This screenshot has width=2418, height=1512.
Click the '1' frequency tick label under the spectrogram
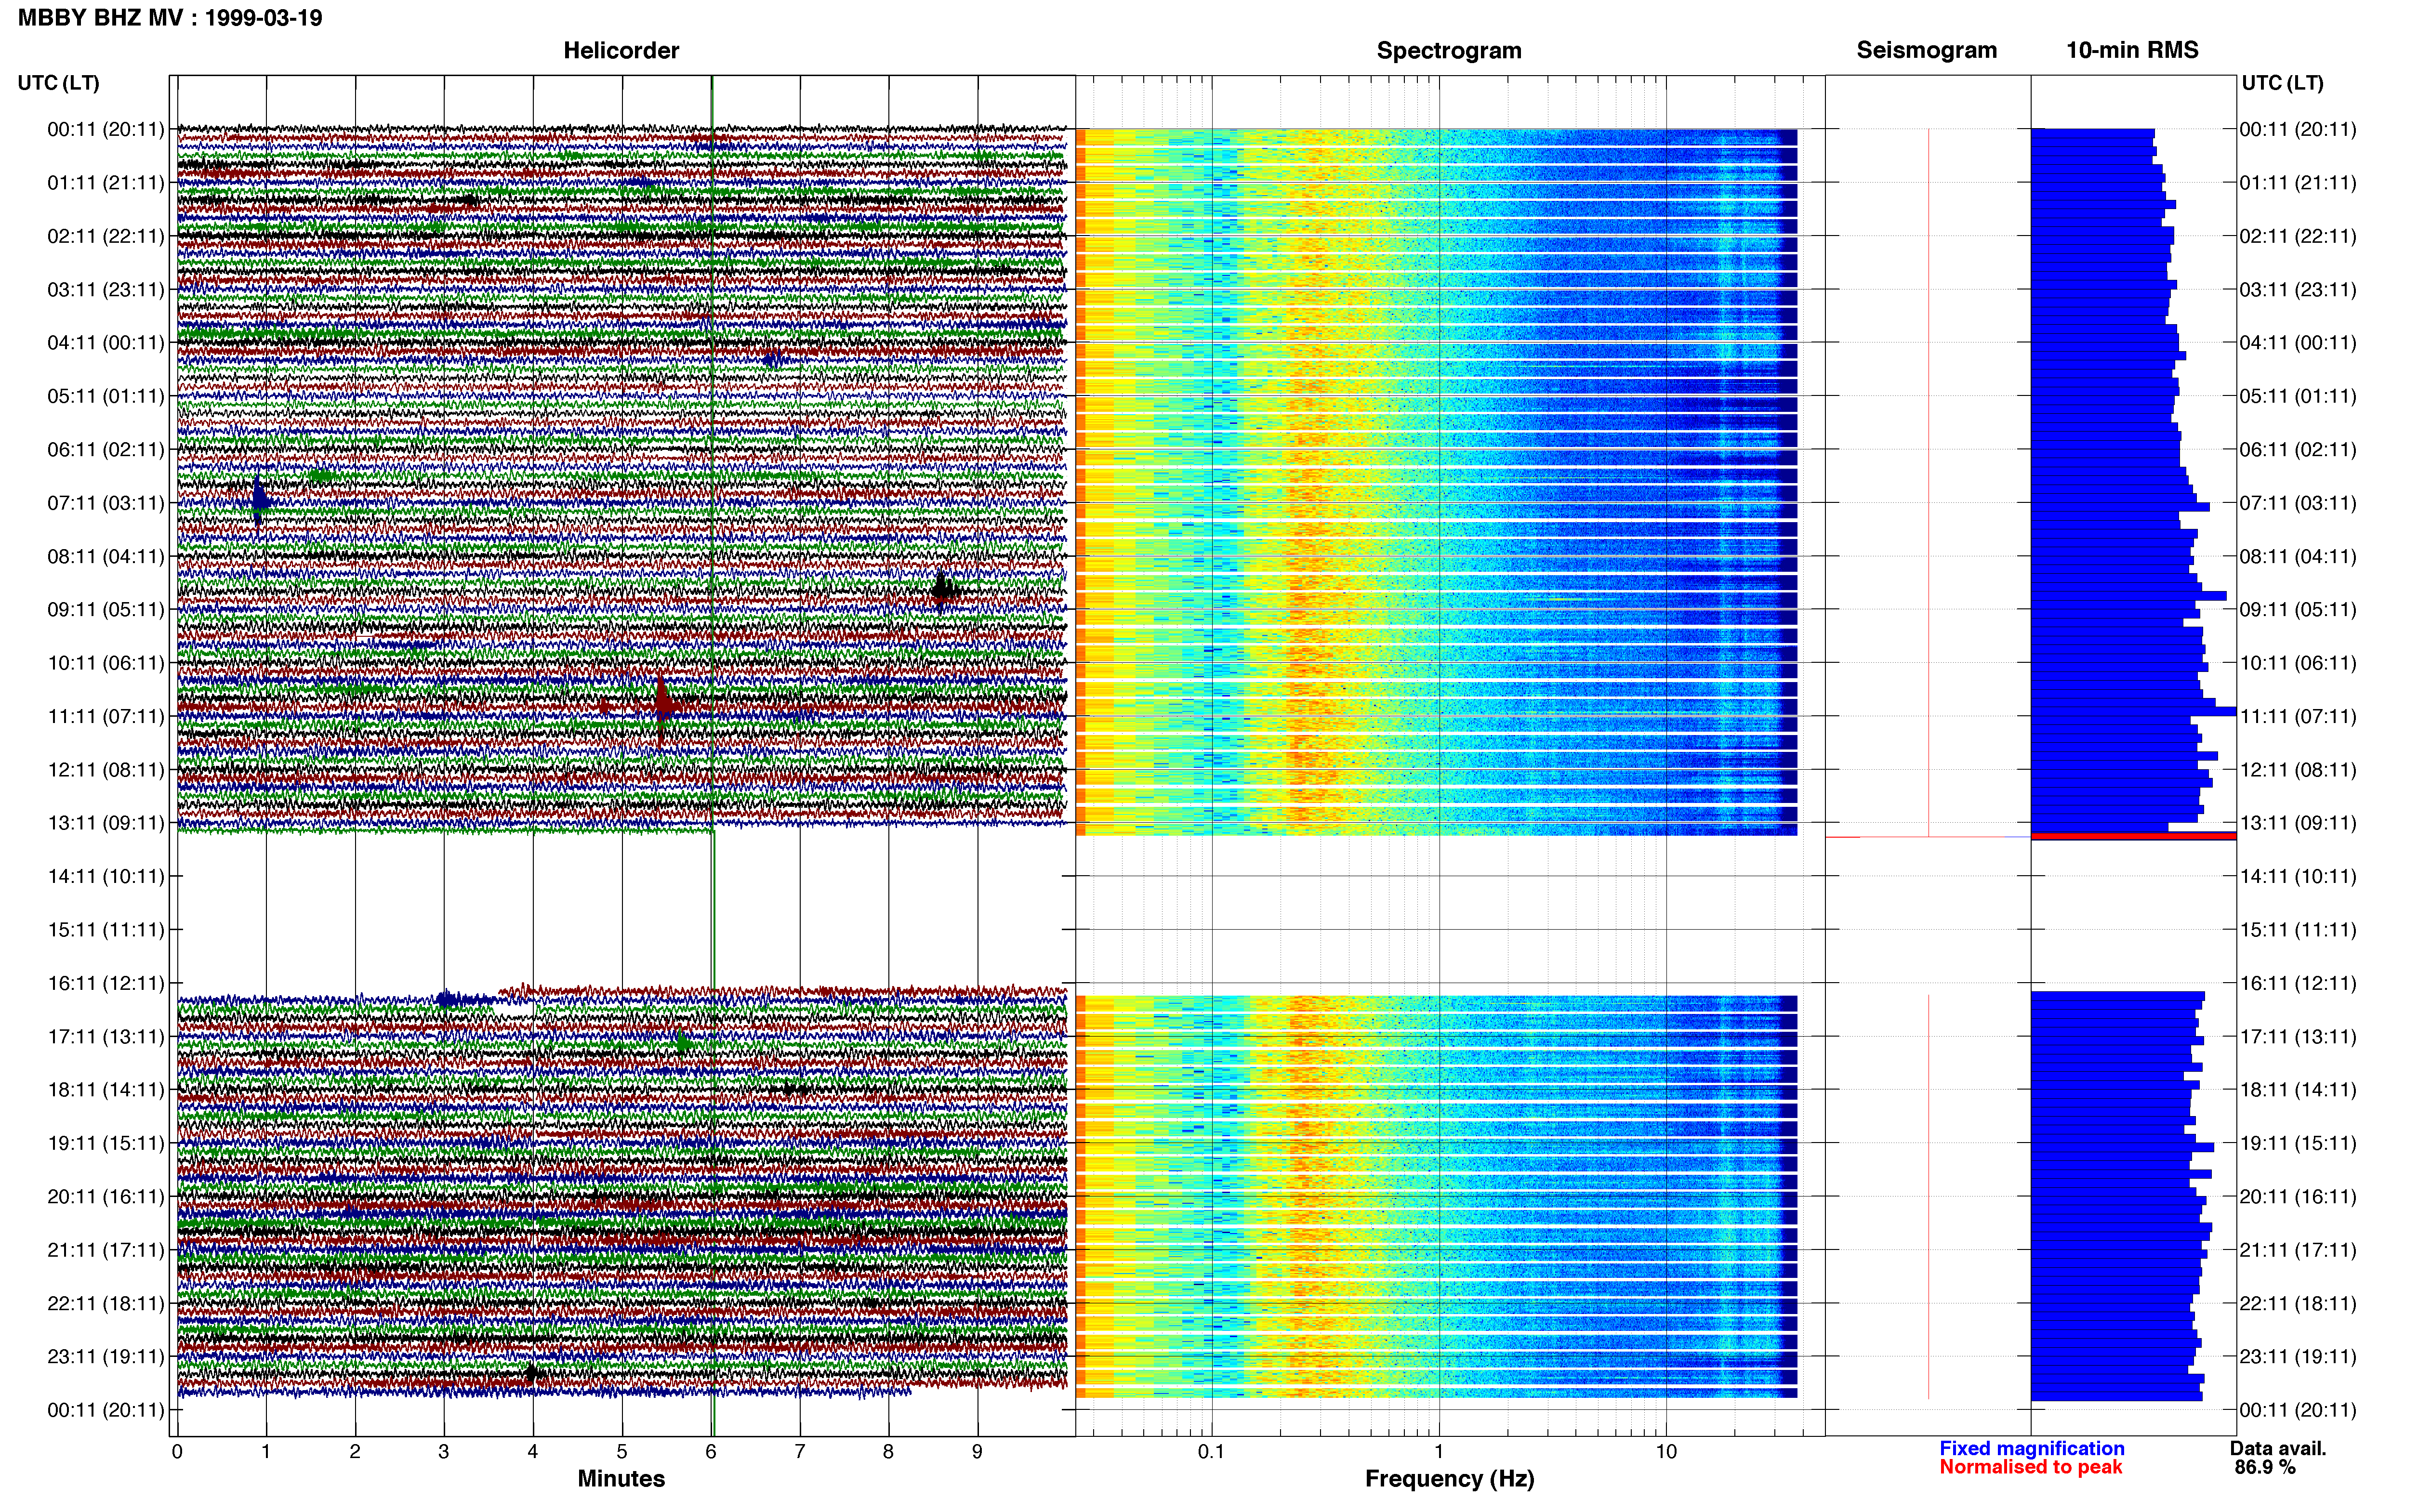point(1439,1452)
